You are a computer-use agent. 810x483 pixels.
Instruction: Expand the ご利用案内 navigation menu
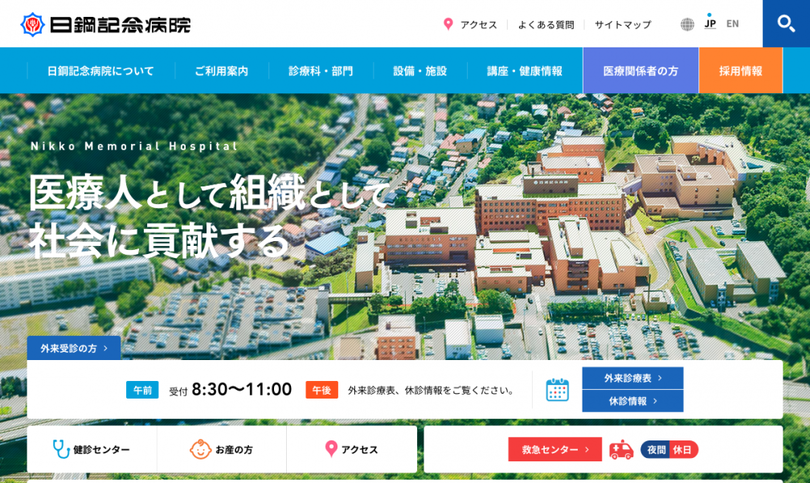[221, 71]
